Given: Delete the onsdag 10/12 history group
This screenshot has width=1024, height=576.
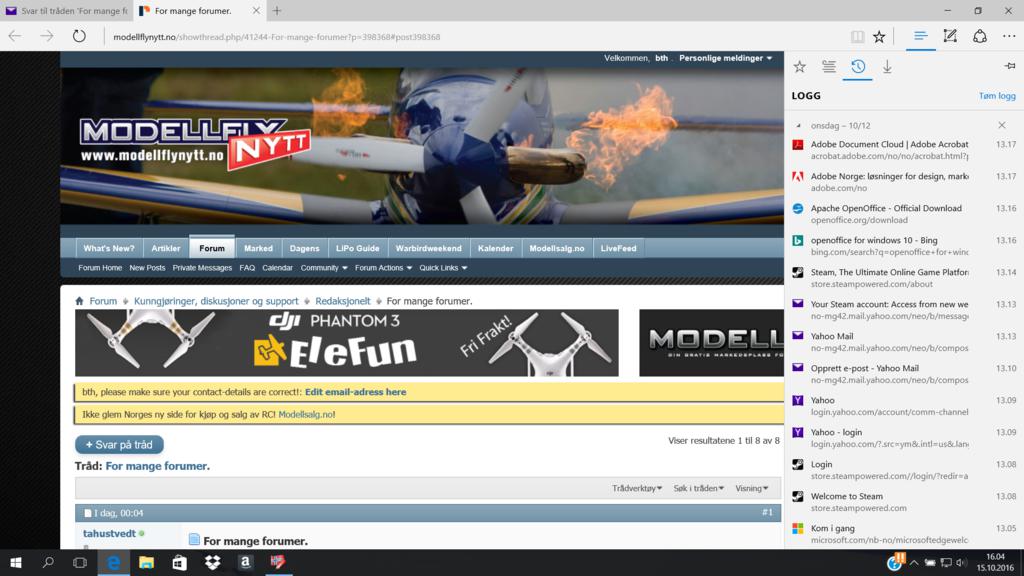Looking at the screenshot, I should [x=1002, y=126].
